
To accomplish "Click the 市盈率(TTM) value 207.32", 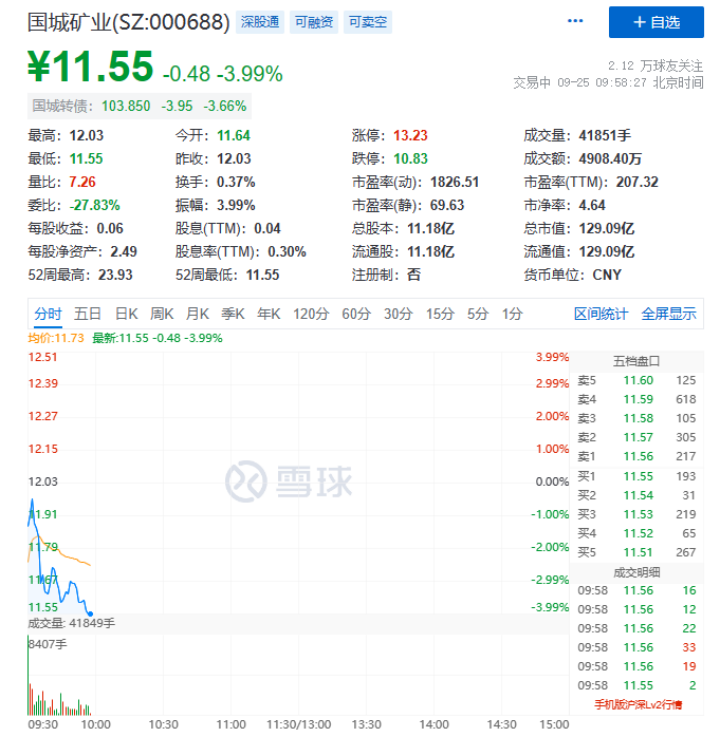I will click(637, 181).
